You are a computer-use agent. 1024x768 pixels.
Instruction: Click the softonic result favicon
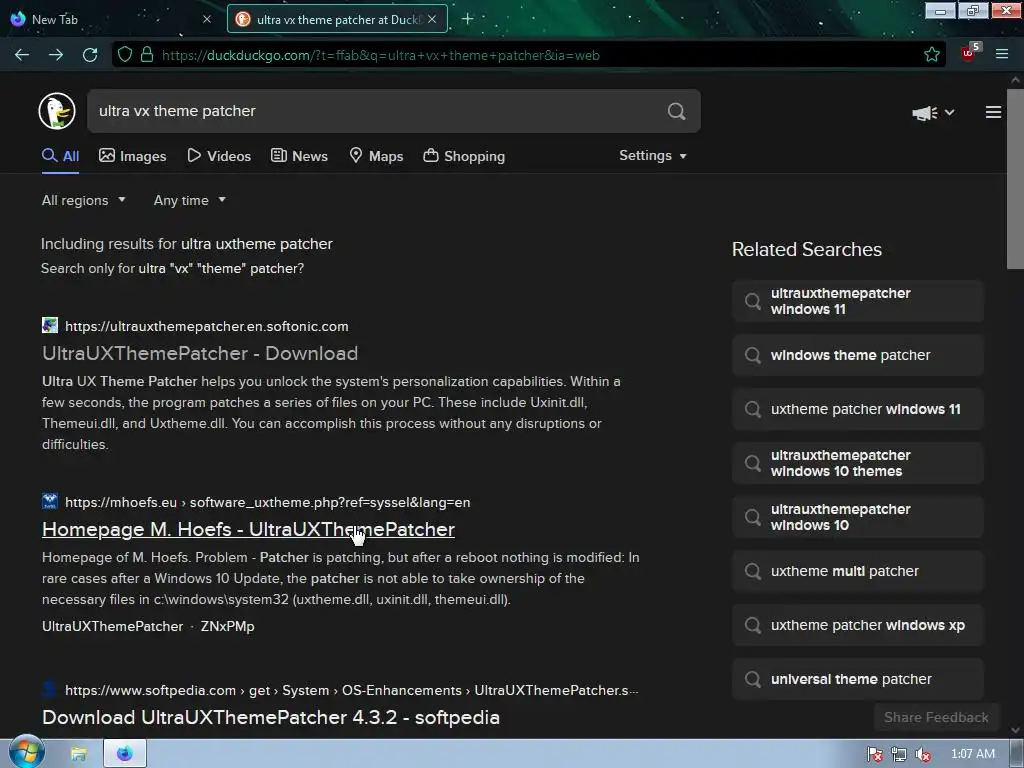(50, 325)
